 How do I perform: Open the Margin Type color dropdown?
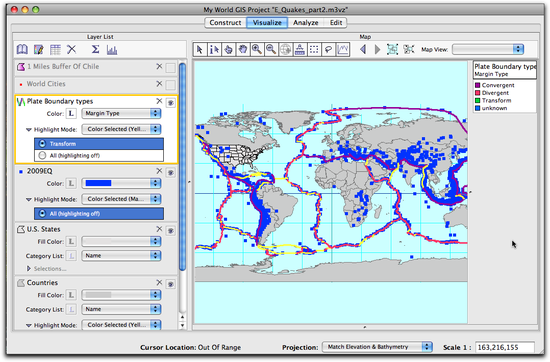click(x=121, y=113)
